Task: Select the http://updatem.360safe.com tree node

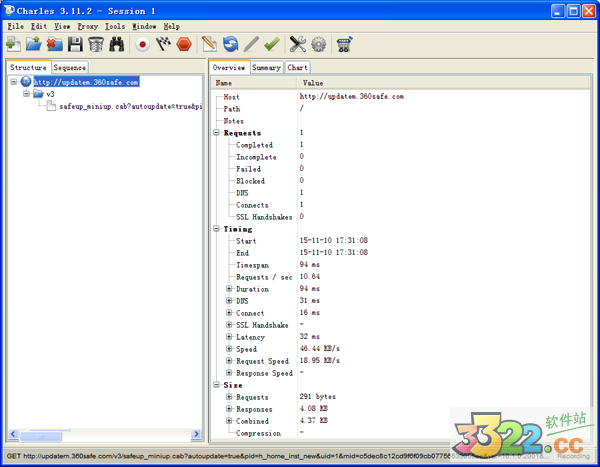Action: point(86,82)
